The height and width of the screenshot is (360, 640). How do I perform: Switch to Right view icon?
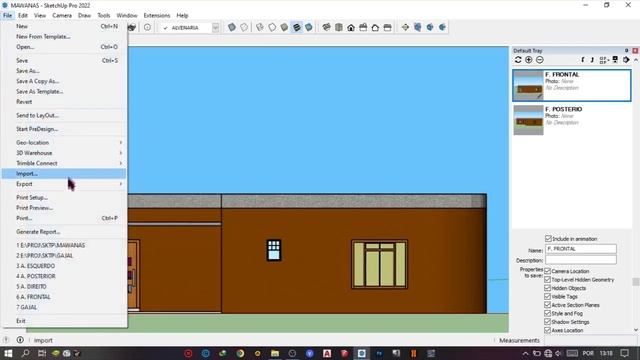(x=363, y=27)
